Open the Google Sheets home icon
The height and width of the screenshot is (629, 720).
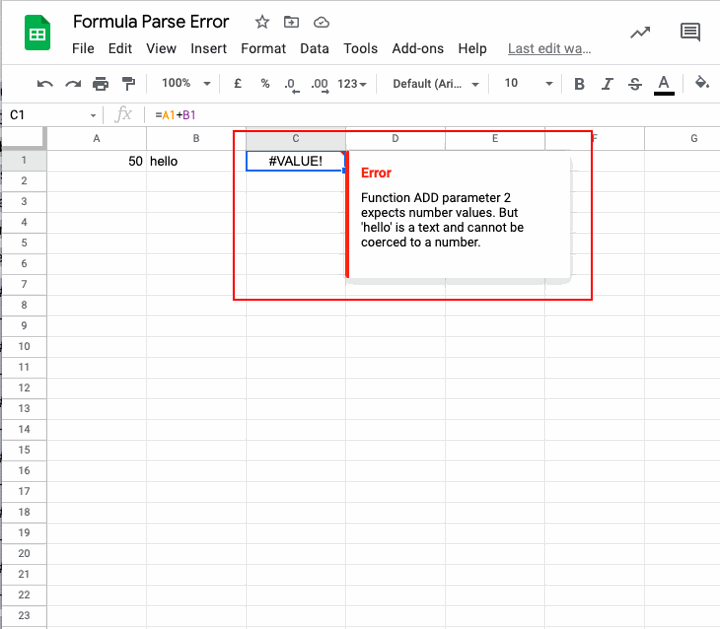[37, 33]
